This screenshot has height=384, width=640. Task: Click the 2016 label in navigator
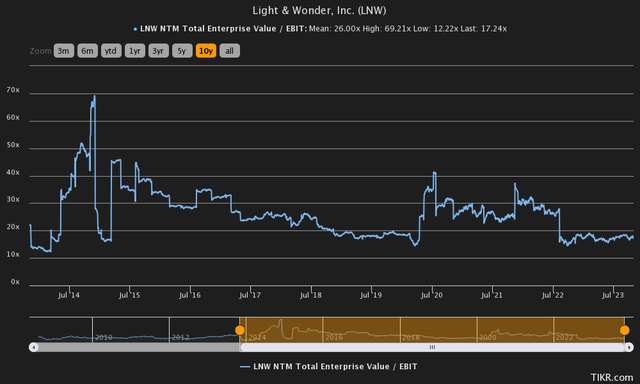(x=334, y=337)
